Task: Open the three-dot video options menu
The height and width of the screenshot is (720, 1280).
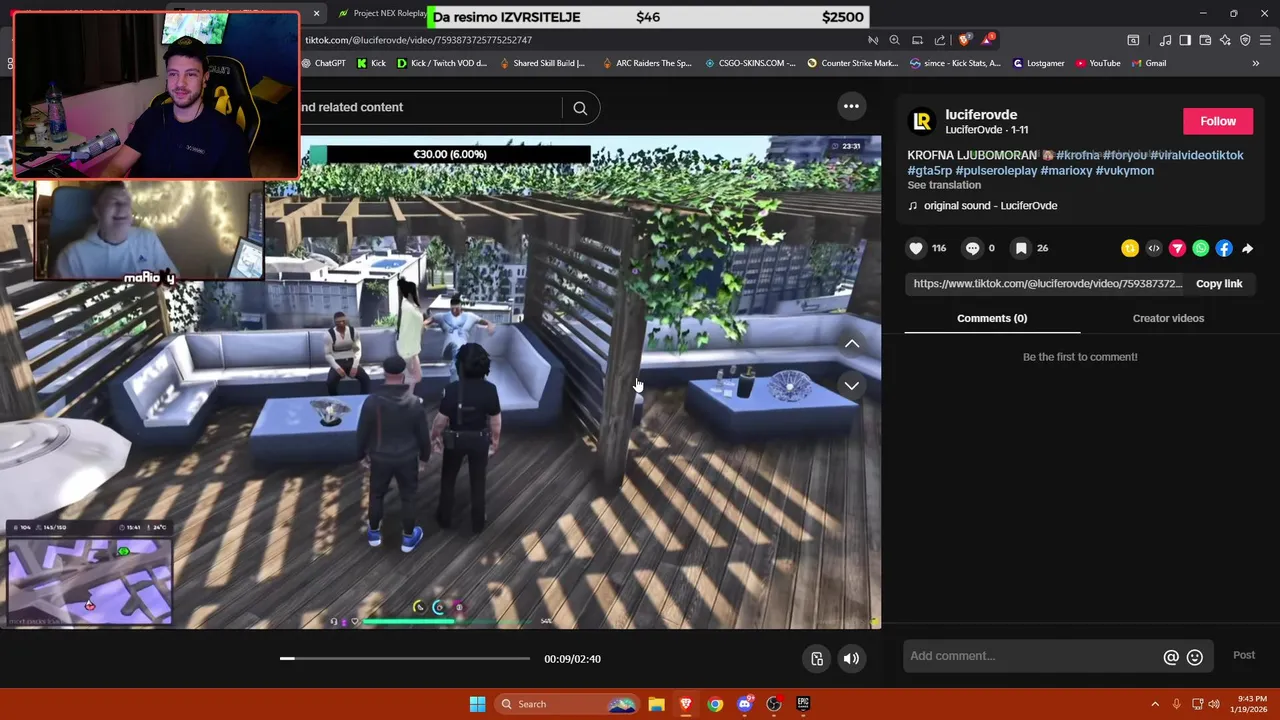Action: (851, 106)
